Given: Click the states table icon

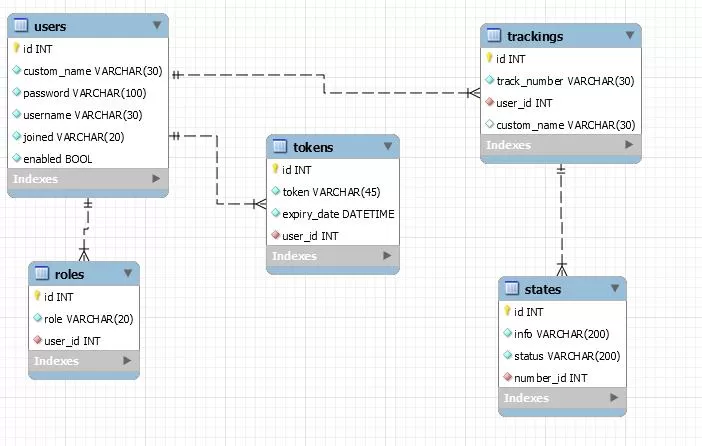Looking at the screenshot, I should [x=511, y=288].
